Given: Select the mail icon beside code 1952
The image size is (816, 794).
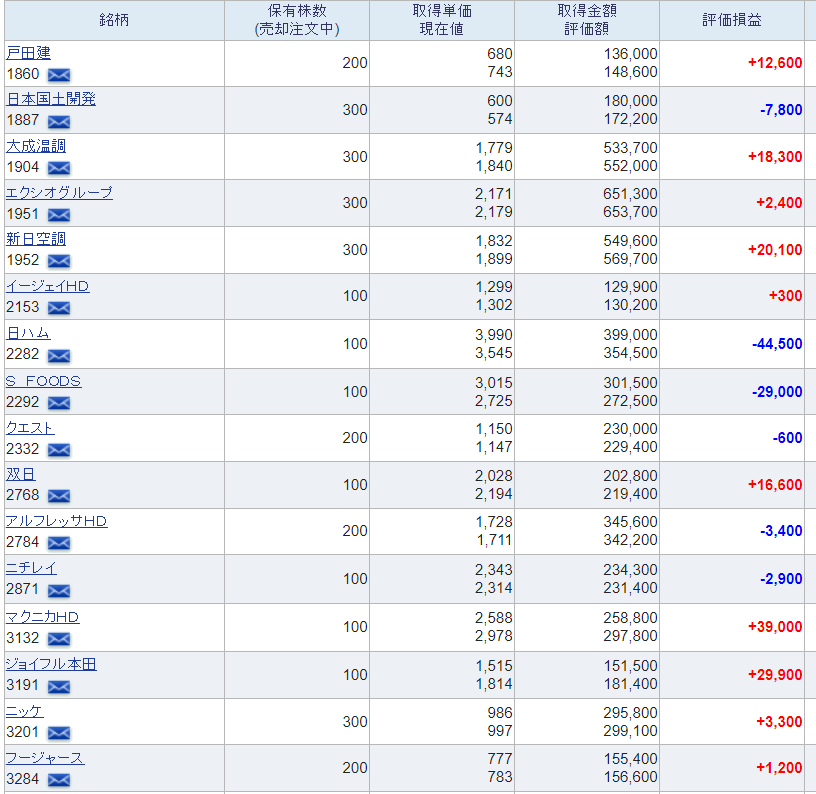Looking at the screenshot, I should click(x=59, y=261).
